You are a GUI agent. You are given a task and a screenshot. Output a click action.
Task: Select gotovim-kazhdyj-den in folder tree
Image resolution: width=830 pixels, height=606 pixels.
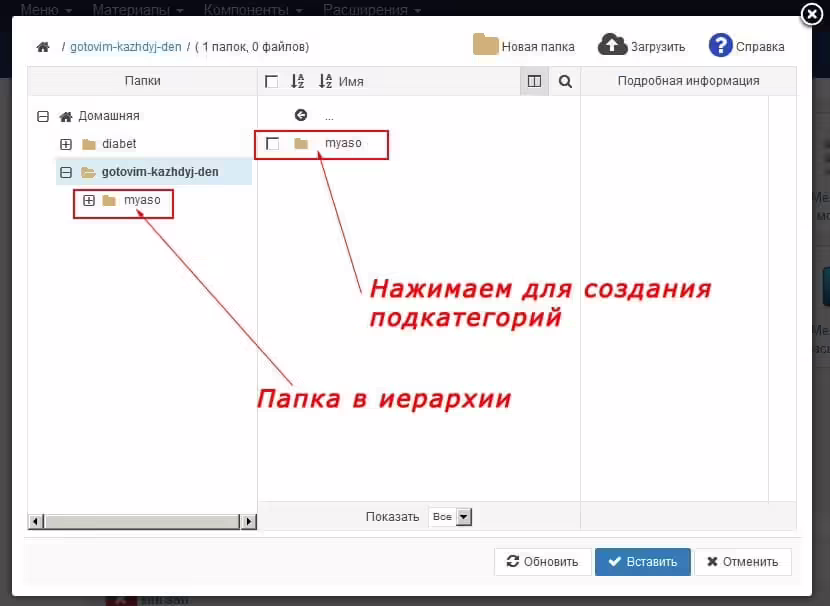point(160,172)
